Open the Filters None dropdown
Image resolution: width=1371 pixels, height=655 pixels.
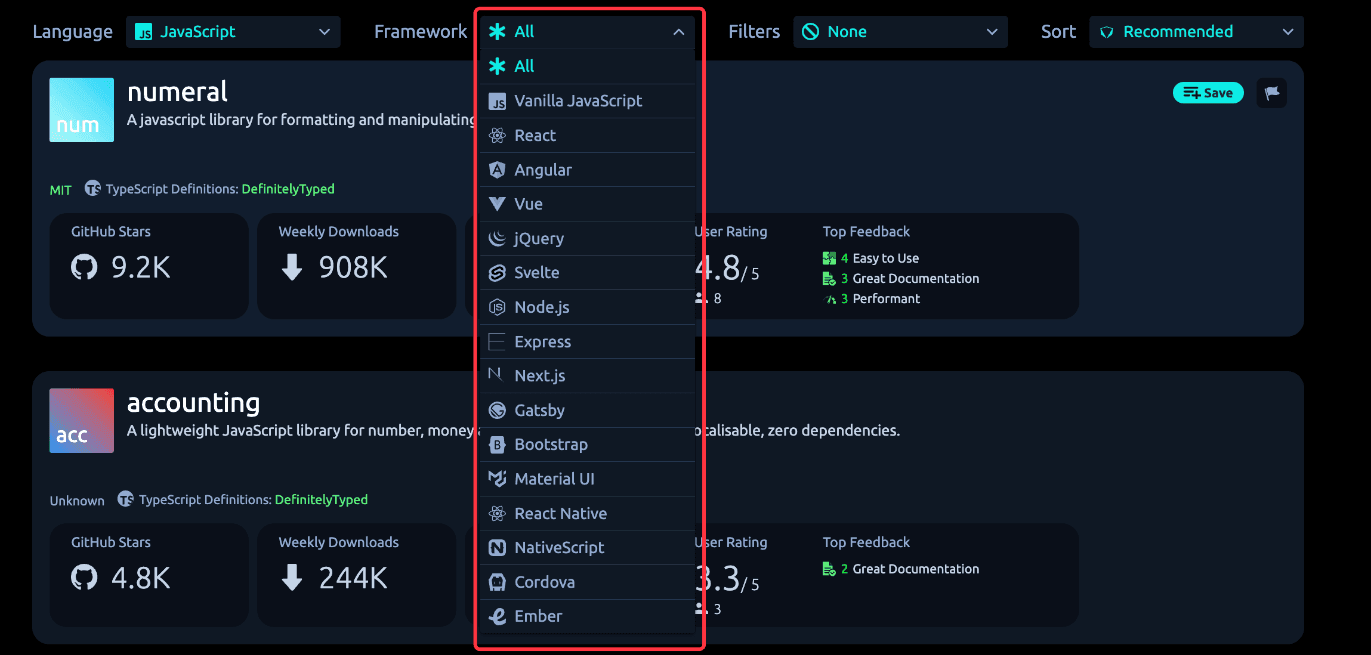900,32
